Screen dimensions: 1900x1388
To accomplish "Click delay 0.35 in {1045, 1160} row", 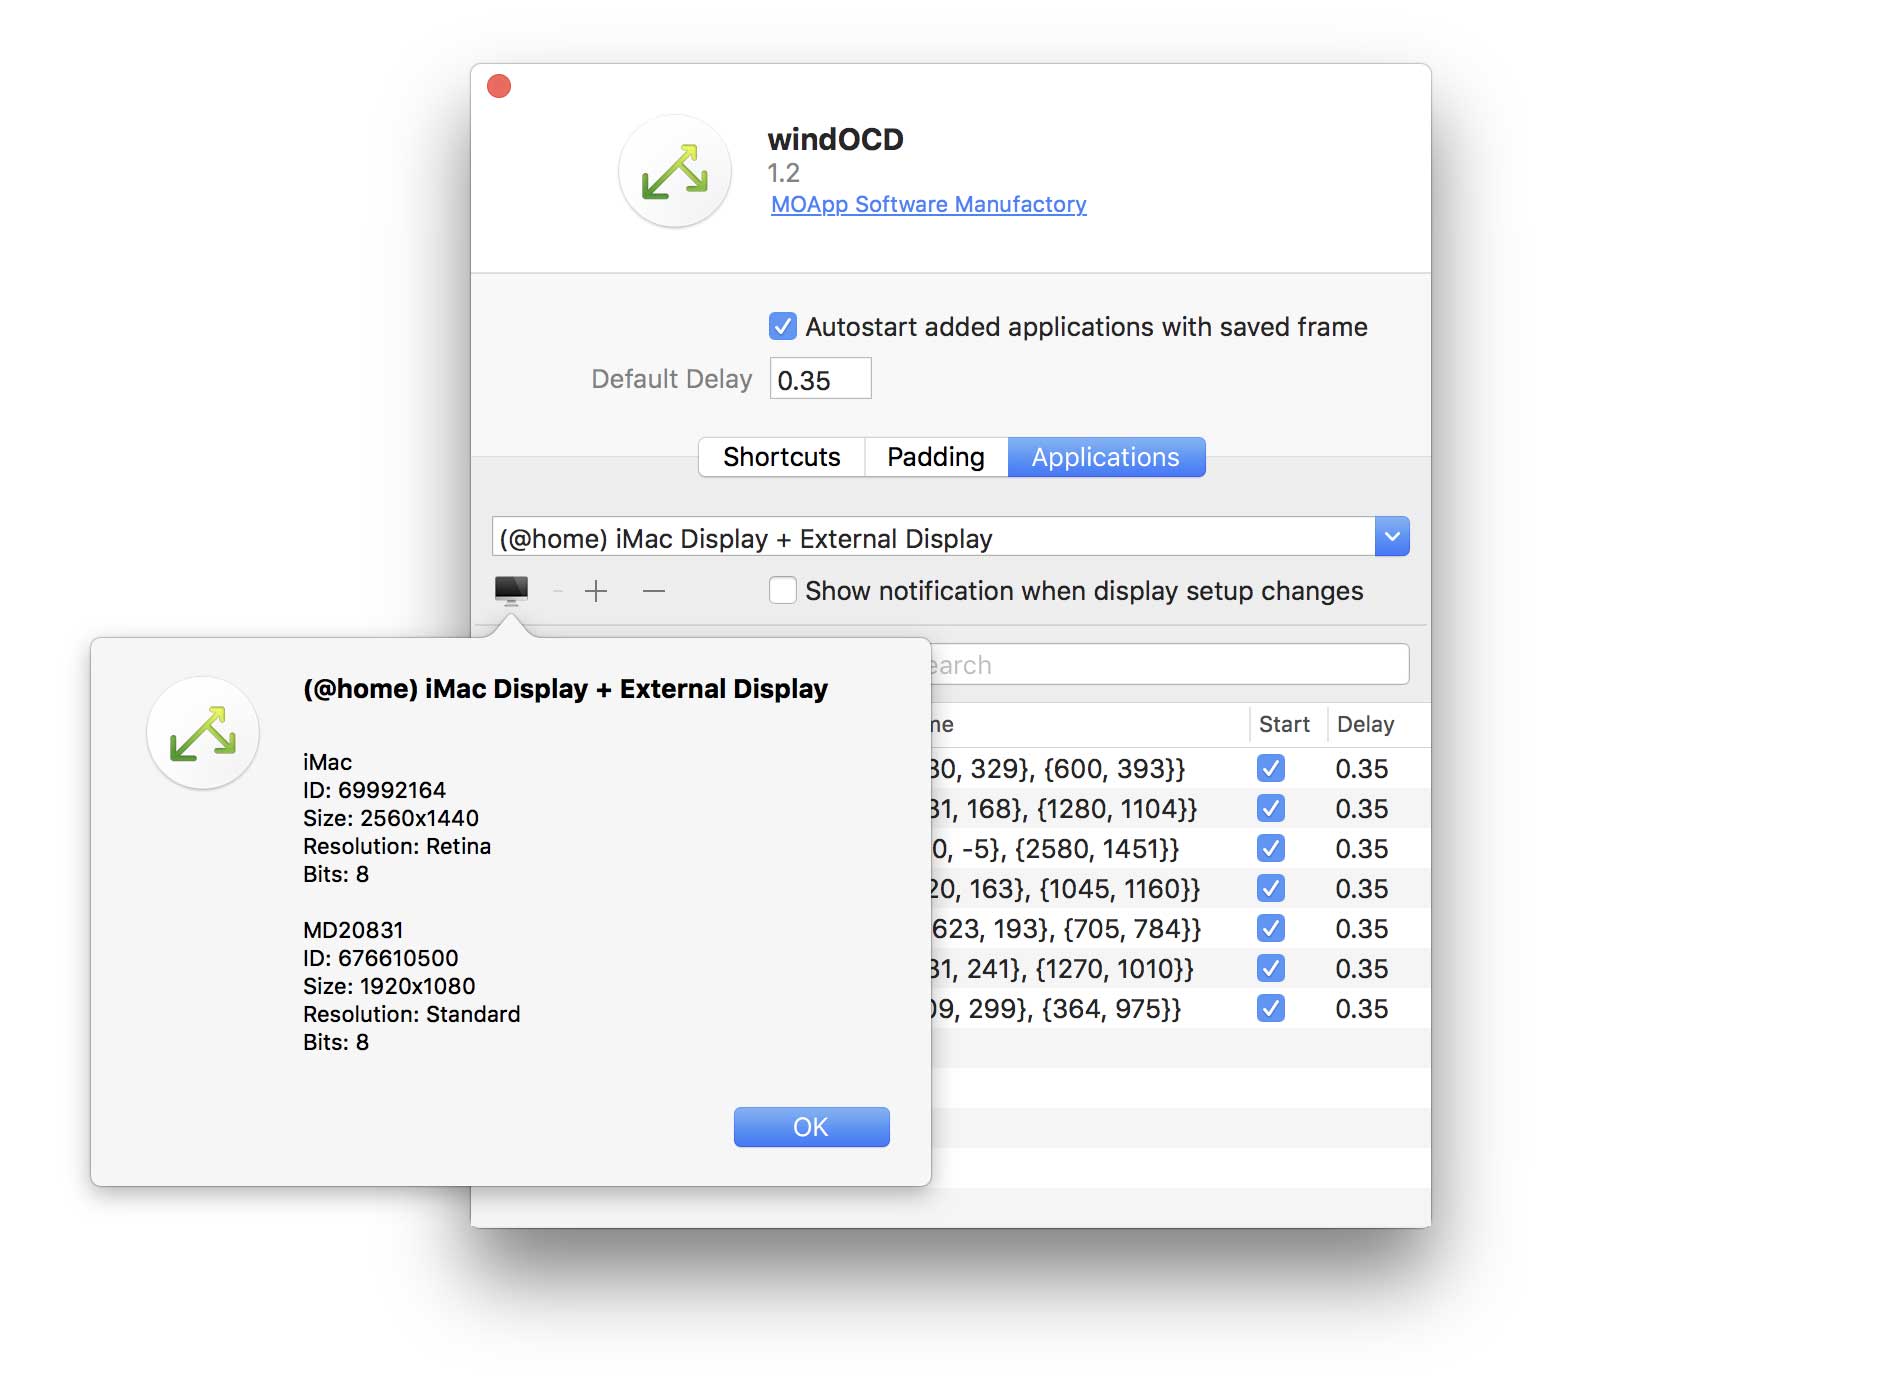I will 1362,889.
